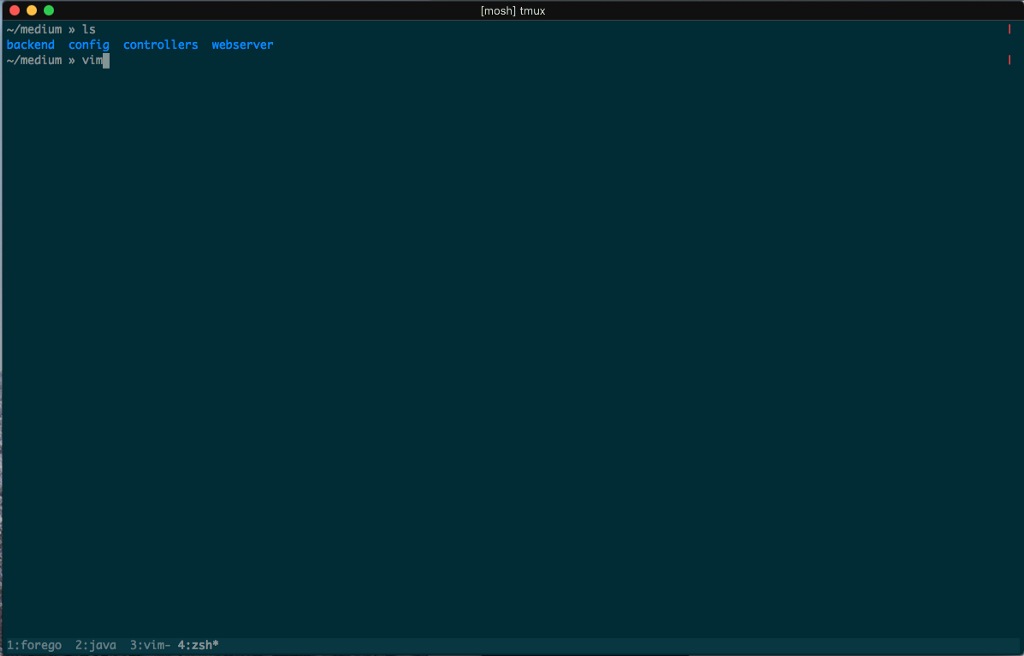Close the terminal window with red button
This screenshot has height=656, width=1024.
pyautogui.click(x=14, y=10)
